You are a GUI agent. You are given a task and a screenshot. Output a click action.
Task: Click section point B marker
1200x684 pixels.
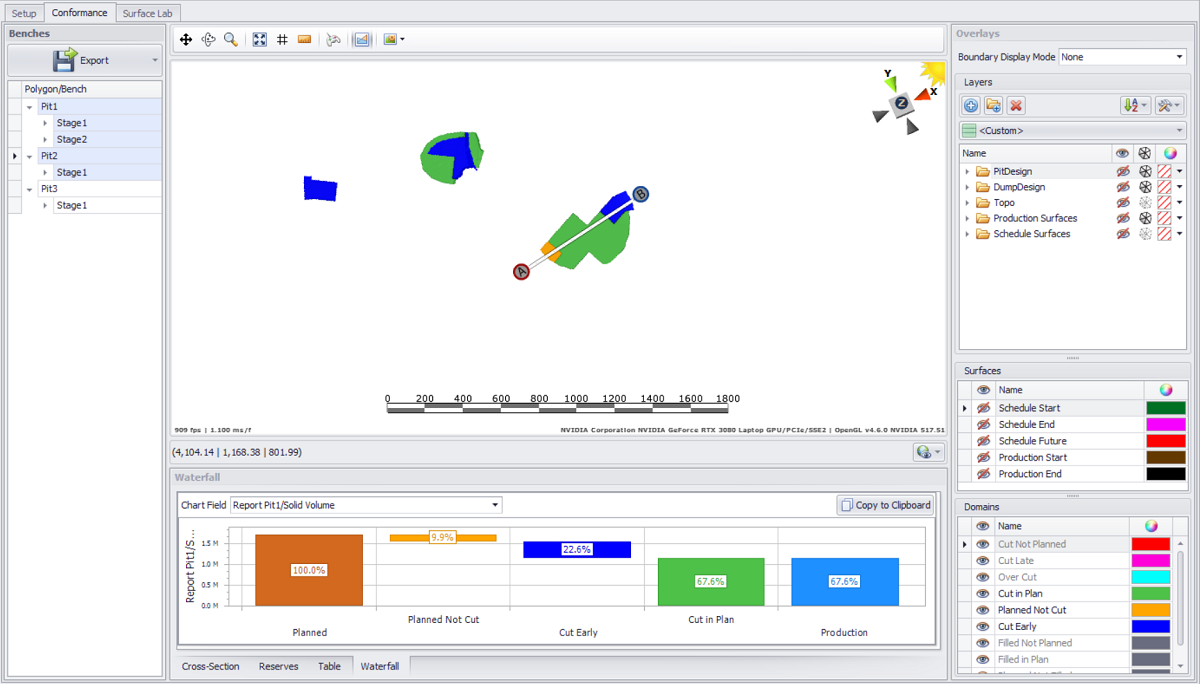pyautogui.click(x=641, y=194)
